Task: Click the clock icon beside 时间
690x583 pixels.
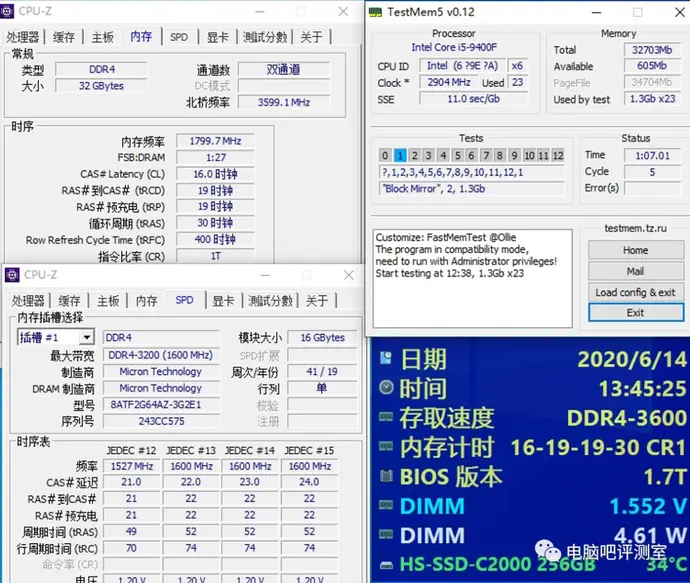Action: 387,388
